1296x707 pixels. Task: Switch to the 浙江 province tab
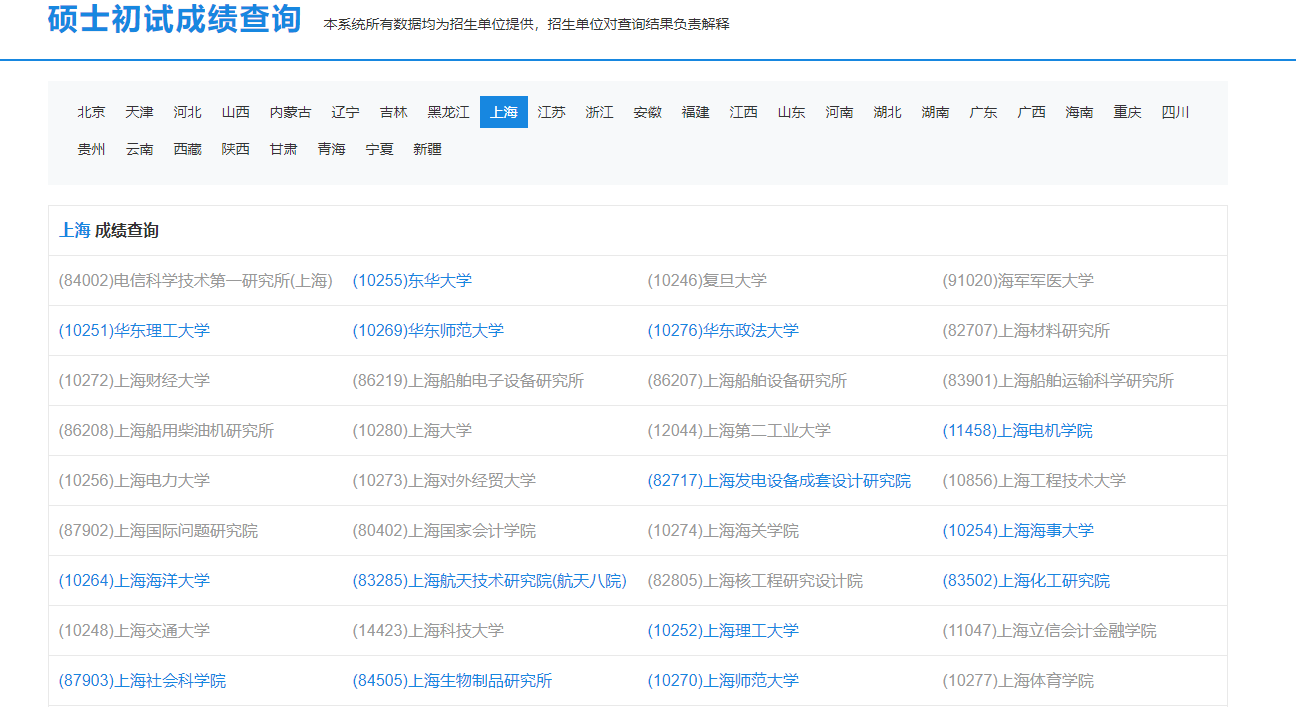(x=599, y=112)
